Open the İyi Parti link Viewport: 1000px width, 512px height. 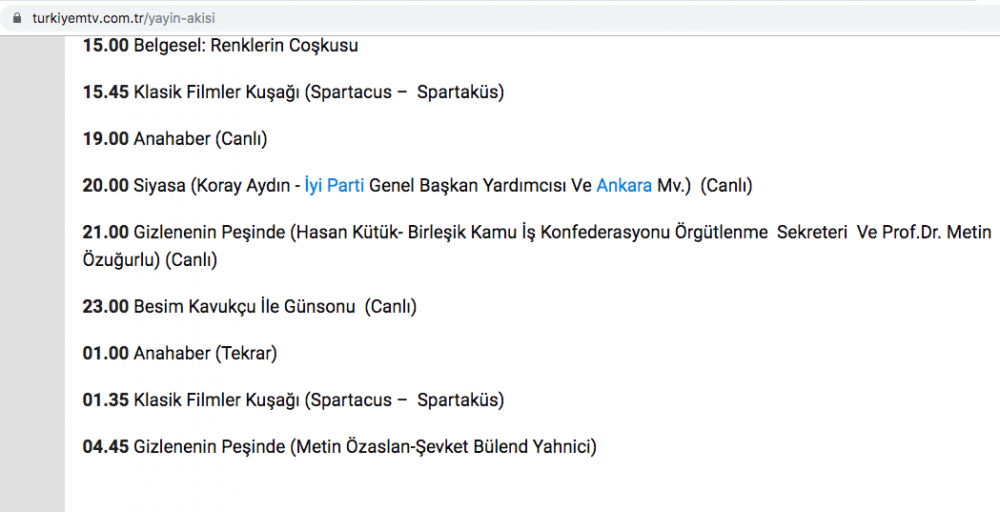coord(334,186)
